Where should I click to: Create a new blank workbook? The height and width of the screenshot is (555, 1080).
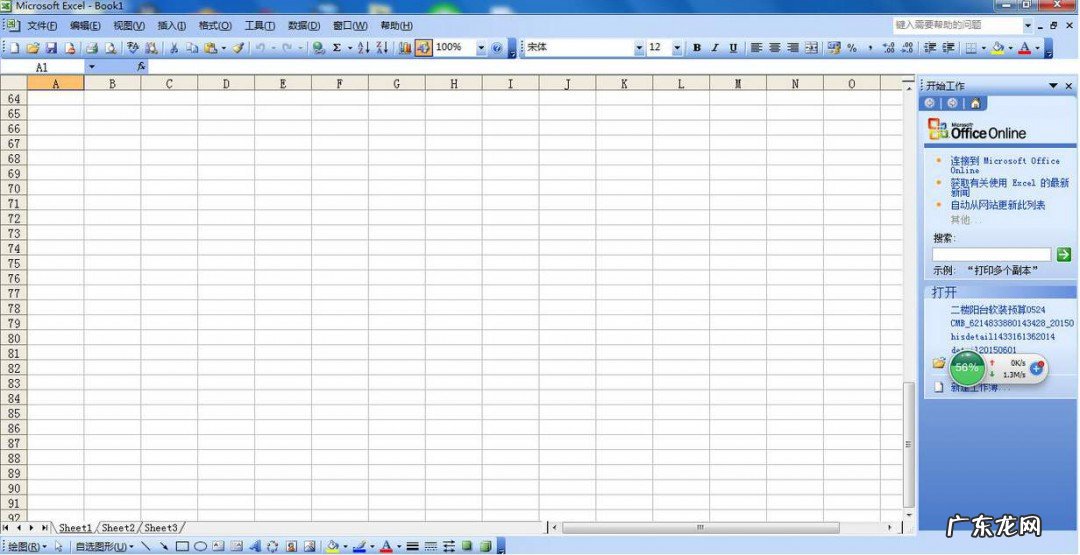coord(16,48)
